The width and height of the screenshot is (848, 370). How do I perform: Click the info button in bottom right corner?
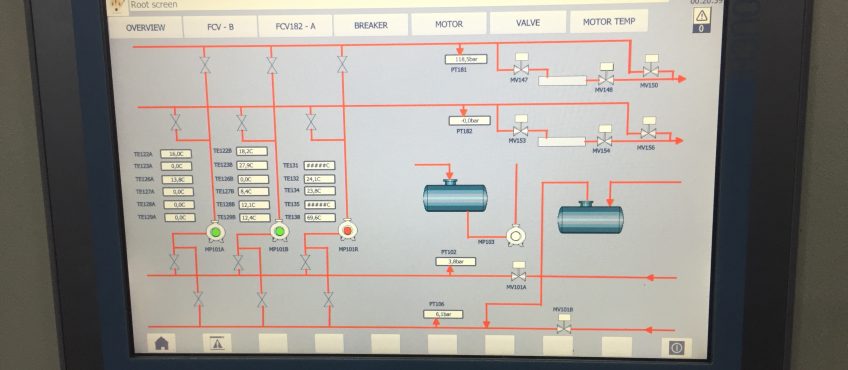click(x=676, y=348)
